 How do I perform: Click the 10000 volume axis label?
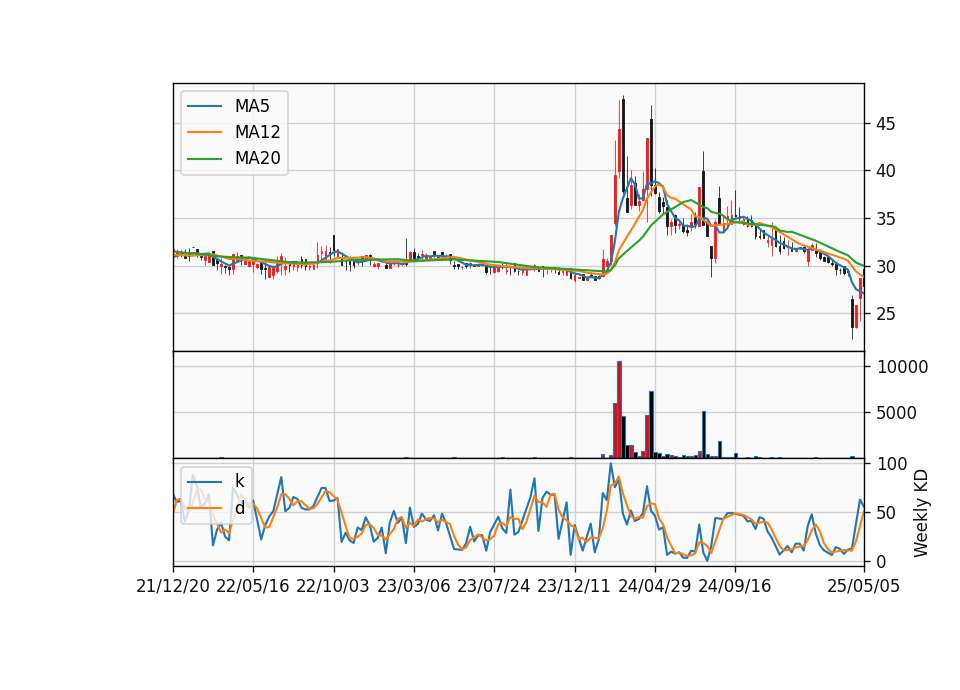pos(902,367)
